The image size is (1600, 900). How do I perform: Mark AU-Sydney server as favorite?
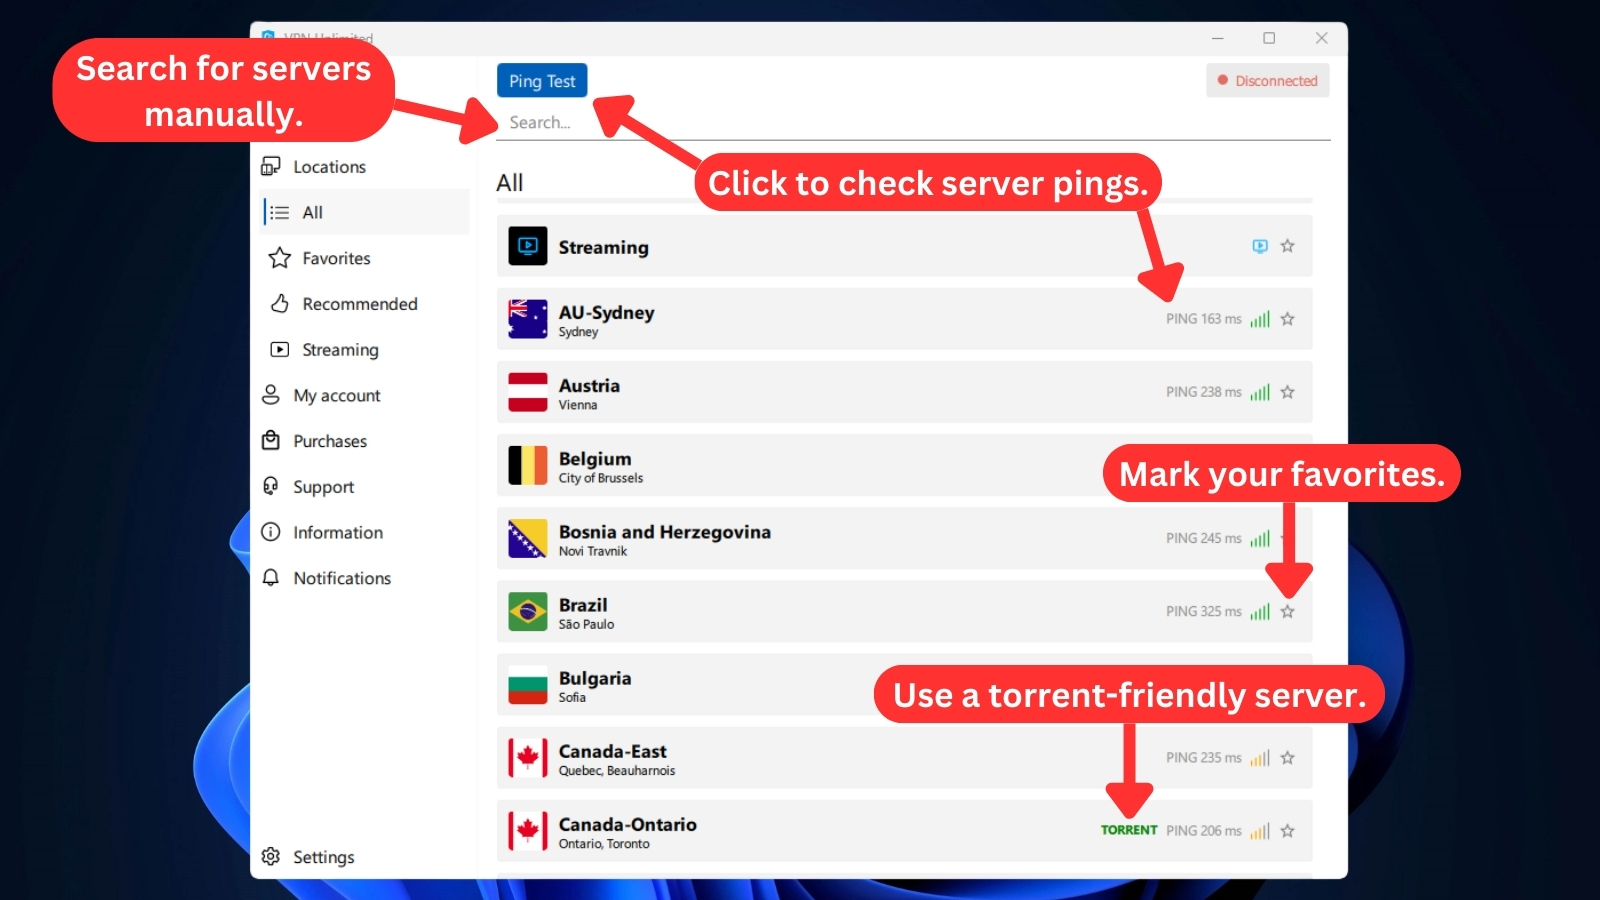click(1287, 319)
